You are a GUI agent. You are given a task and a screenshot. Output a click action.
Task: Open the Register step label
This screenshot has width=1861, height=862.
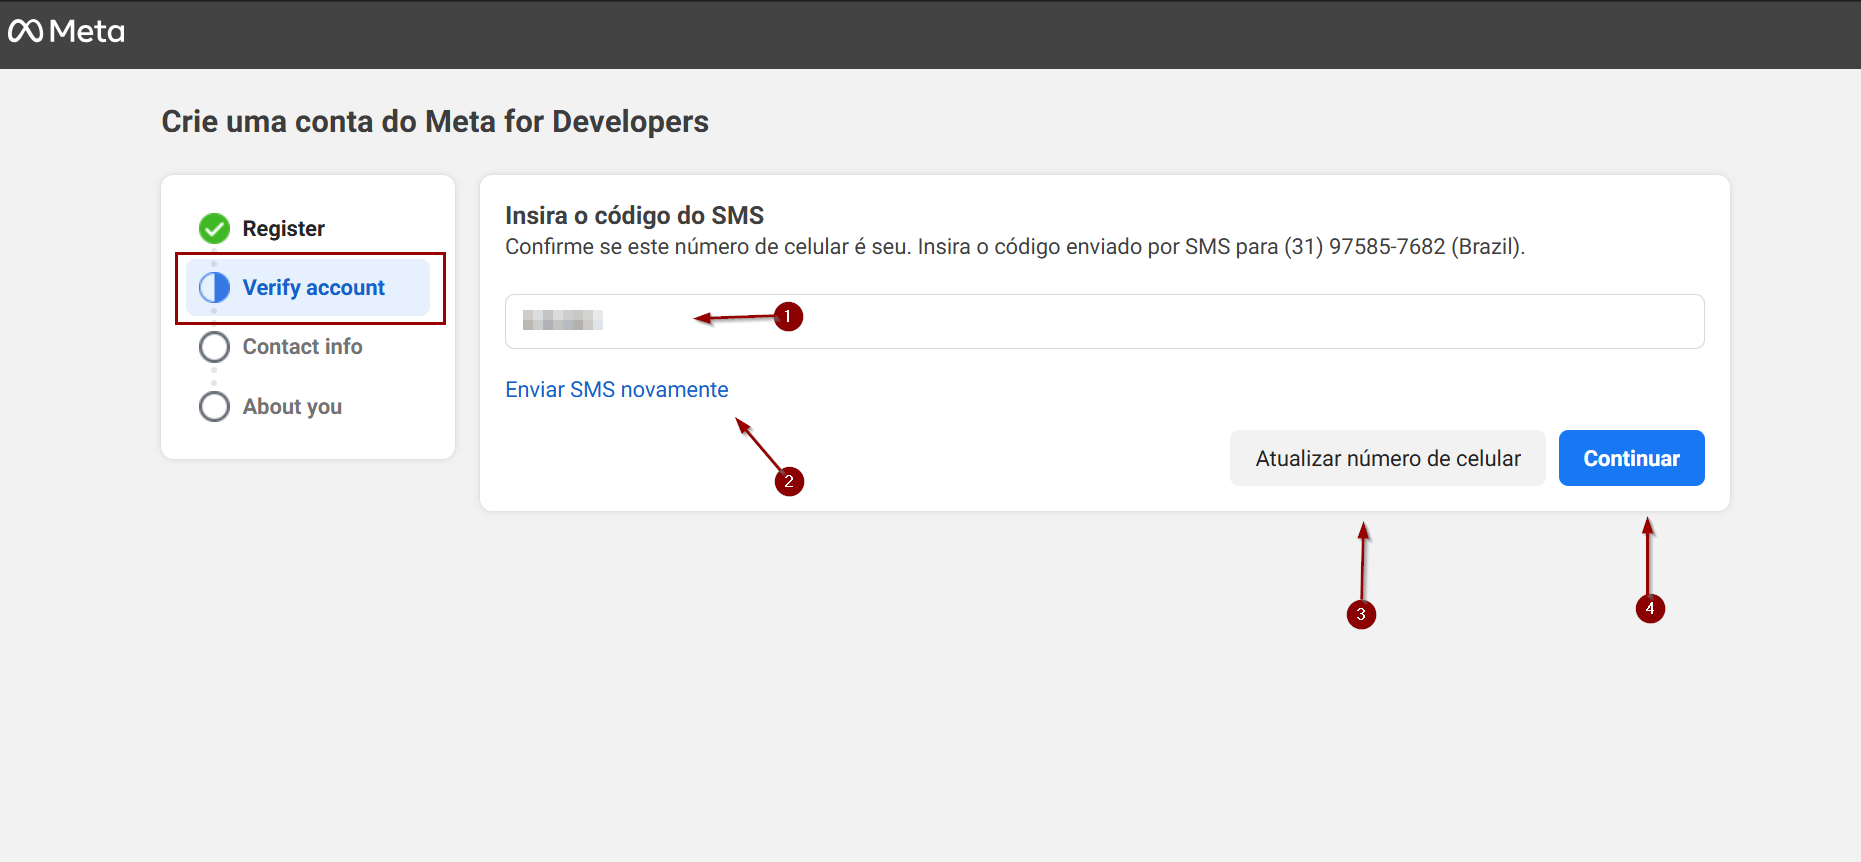[x=283, y=229]
